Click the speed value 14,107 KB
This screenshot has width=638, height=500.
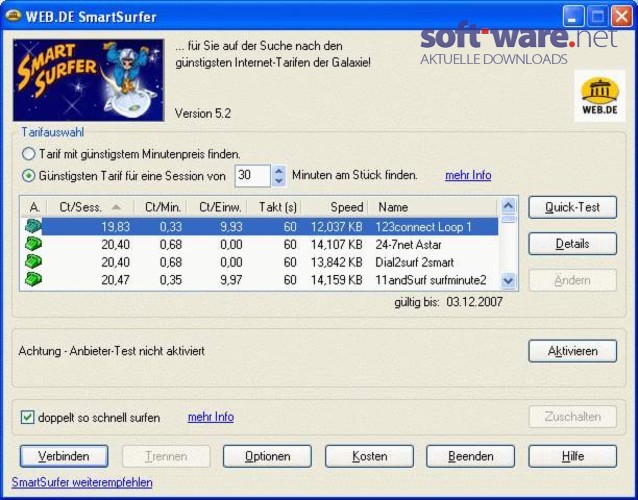click(336, 245)
